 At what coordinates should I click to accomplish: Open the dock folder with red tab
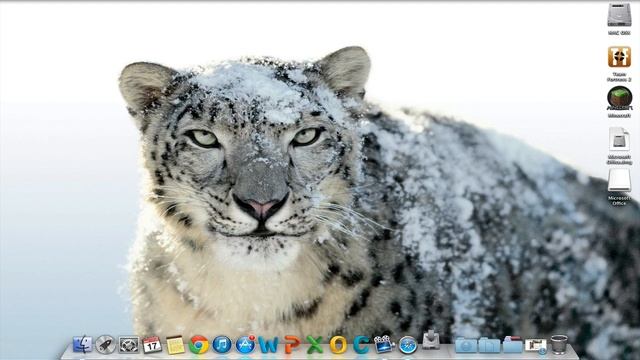pos(513,345)
